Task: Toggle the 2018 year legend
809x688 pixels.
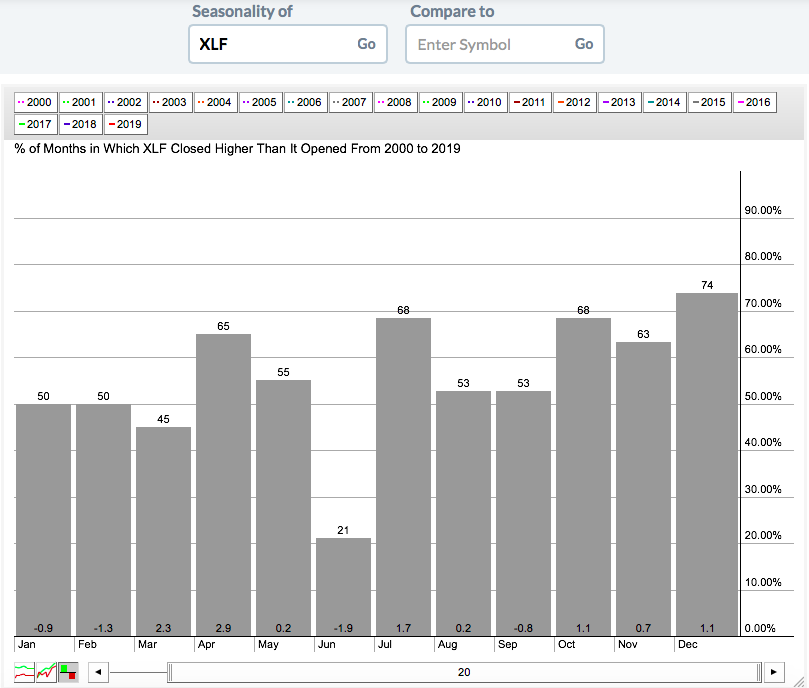Action: pos(80,124)
